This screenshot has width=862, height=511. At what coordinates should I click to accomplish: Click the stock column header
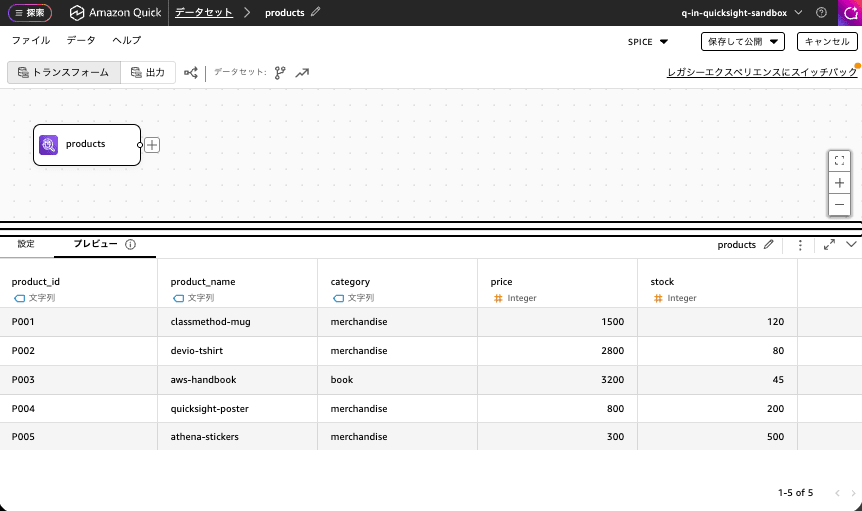click(x=662, y=282)
